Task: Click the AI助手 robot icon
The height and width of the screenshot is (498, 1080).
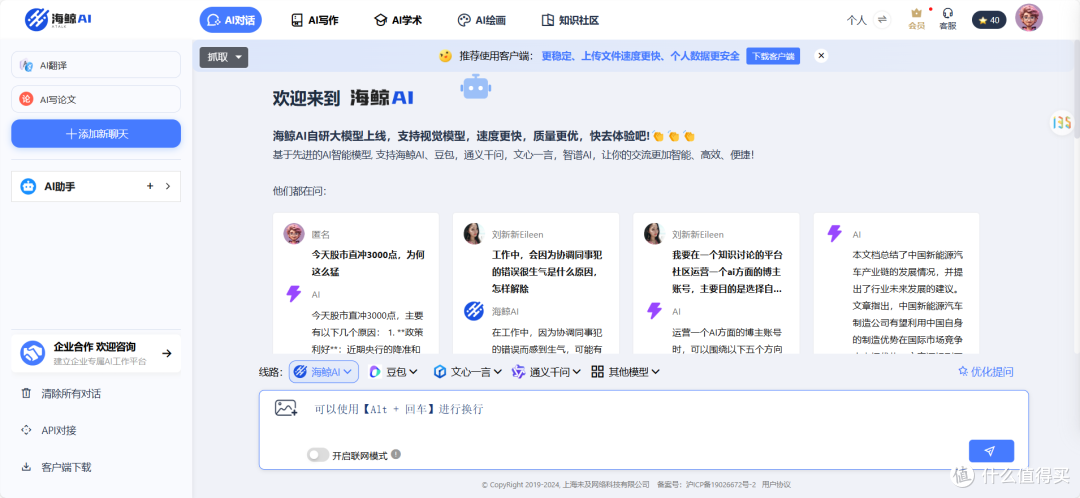Action: (28, 186)
